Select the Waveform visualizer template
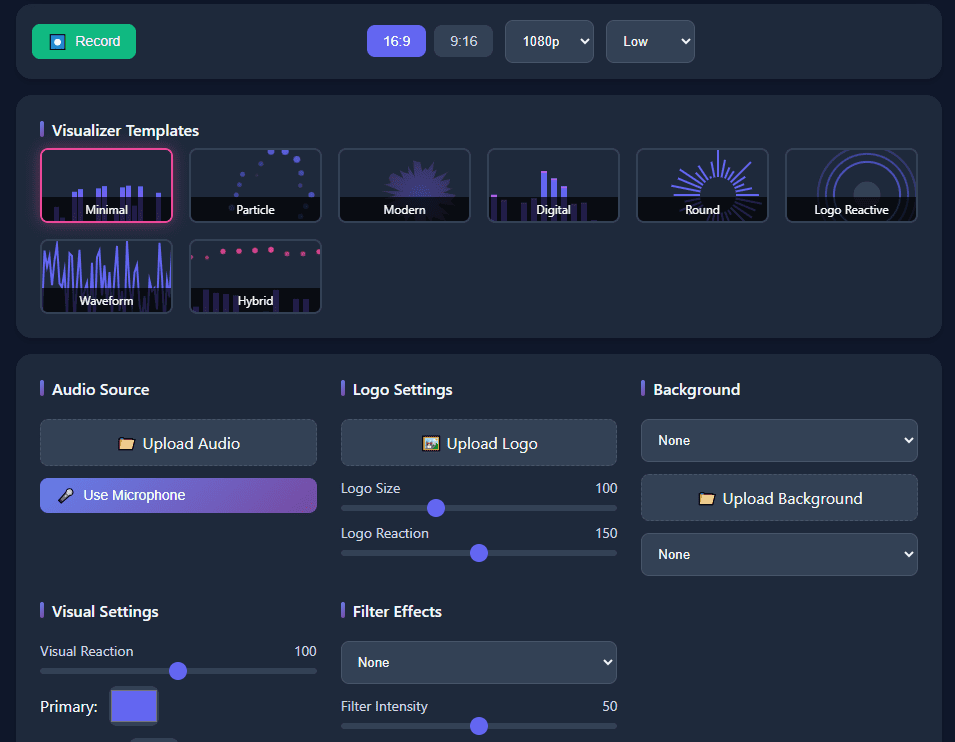Viewport: 955px width, 742px height. pyautogui.click(x=106, y=276)
